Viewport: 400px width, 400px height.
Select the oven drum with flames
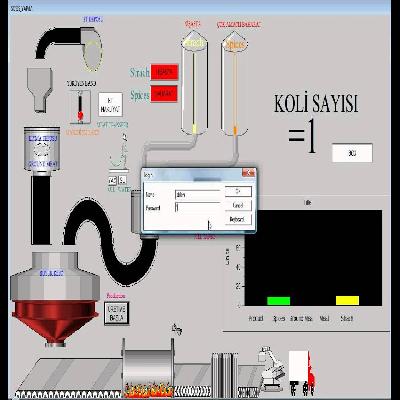click(148, 368)
